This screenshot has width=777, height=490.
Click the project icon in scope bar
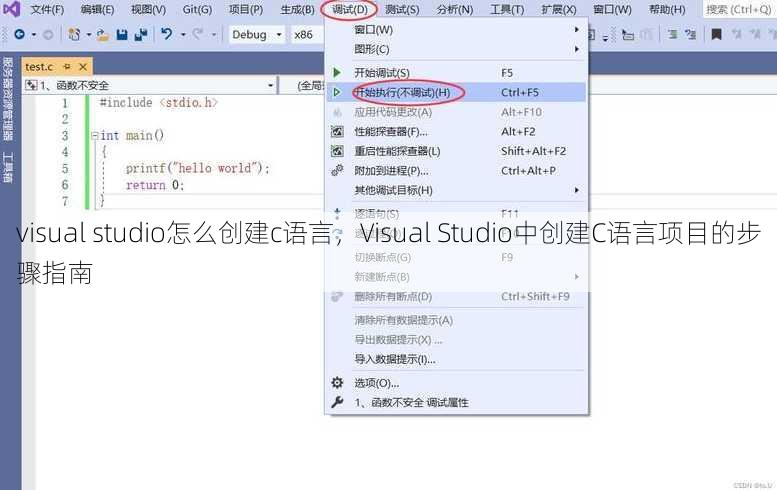click(x=31, y=85)
